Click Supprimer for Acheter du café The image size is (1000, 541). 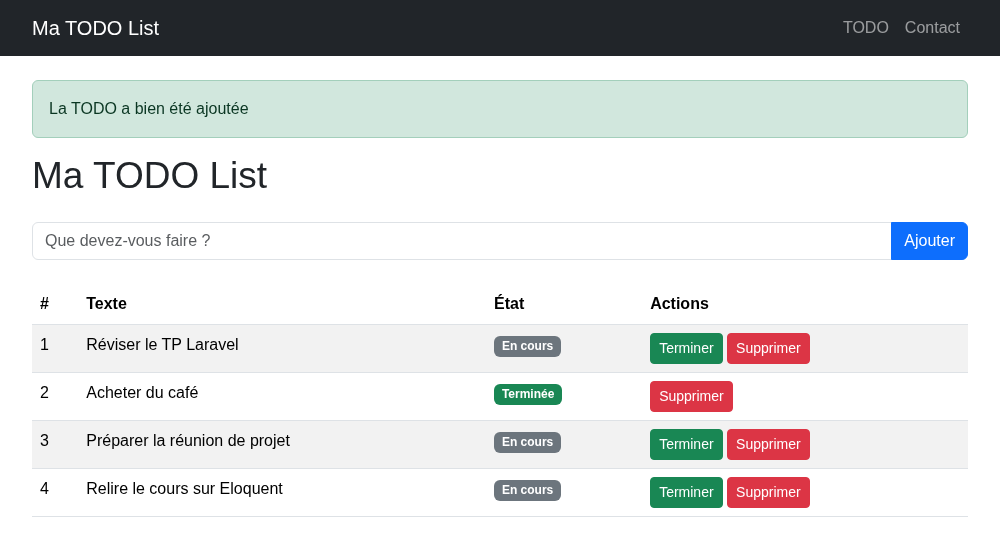click(x=691, y=396)
